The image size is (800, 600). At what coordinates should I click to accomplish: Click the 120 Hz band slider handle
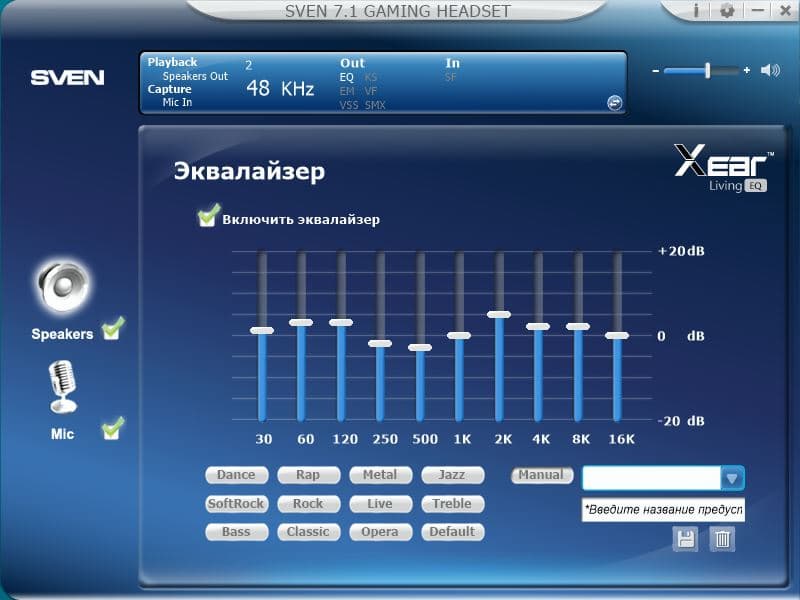pos(341,322)
